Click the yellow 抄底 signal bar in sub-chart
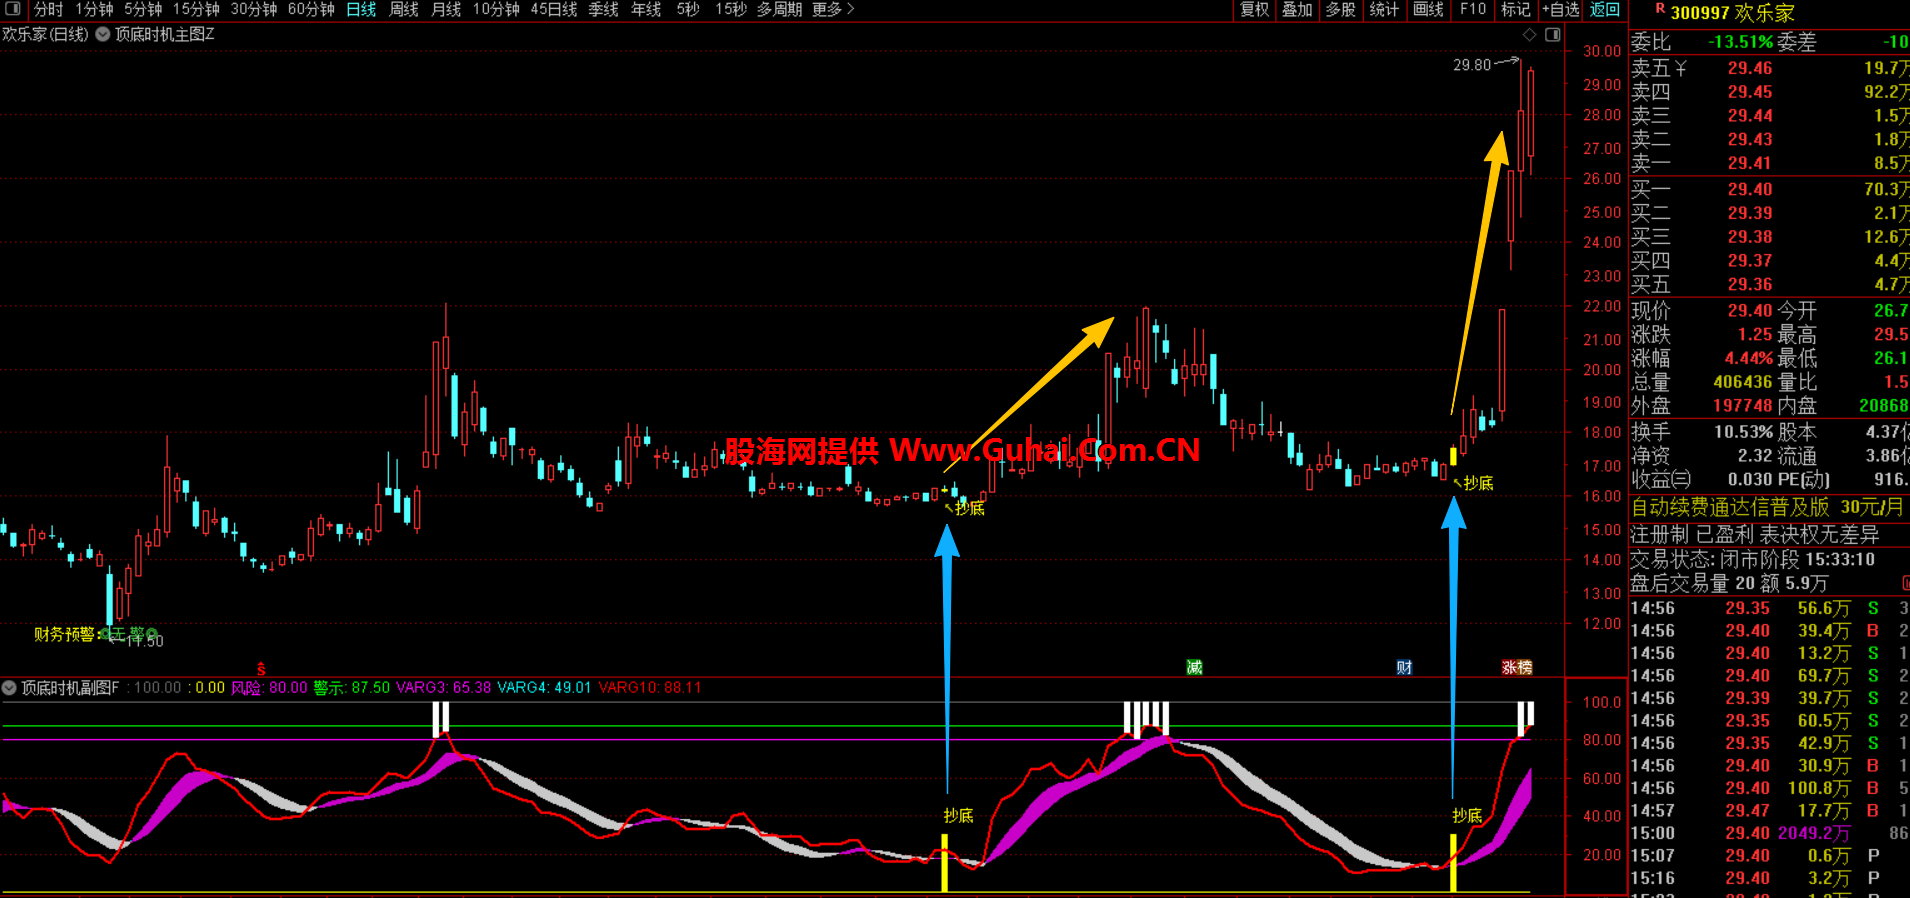This screenshot has height=898, width=1910. pyautogui.click(x=944, y=869)
